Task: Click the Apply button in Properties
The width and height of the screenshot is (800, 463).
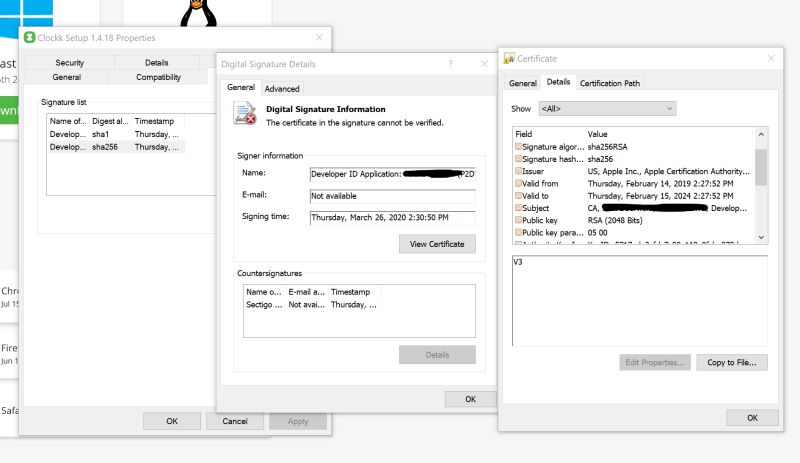Action: (x=298, y=421)
